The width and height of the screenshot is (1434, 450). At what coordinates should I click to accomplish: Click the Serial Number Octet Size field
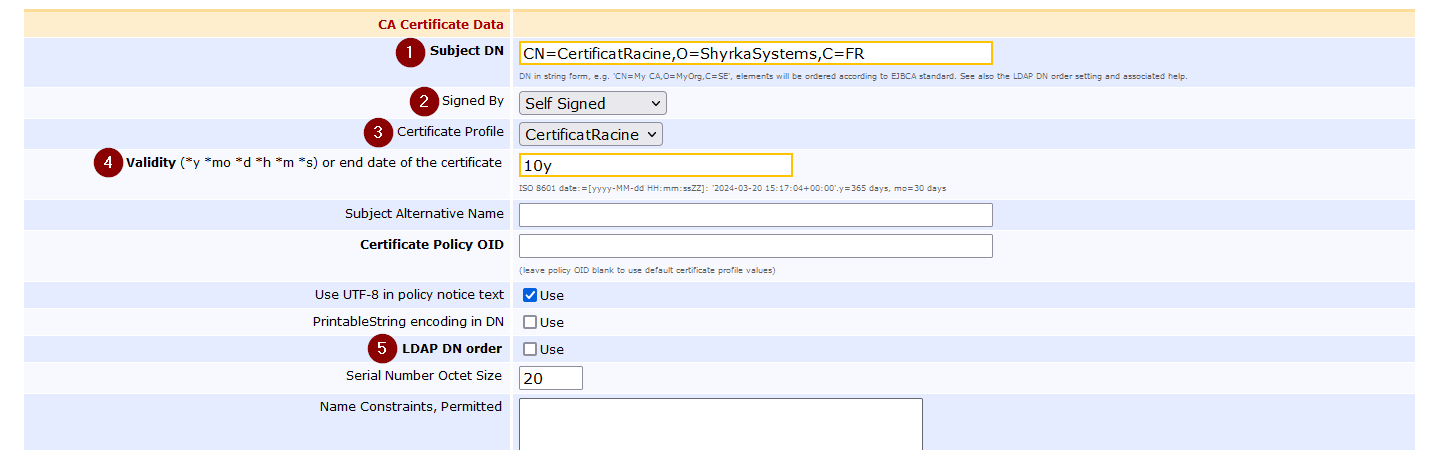click(x=550, y=378)
